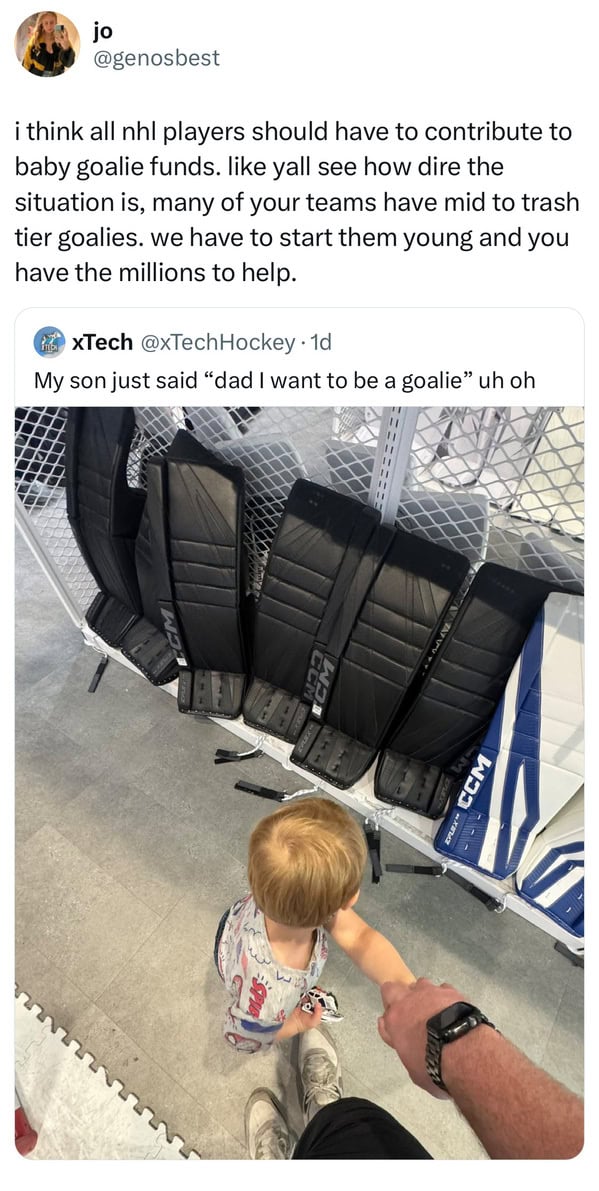Click the @xTechHockey handle

tap(216, 343)
